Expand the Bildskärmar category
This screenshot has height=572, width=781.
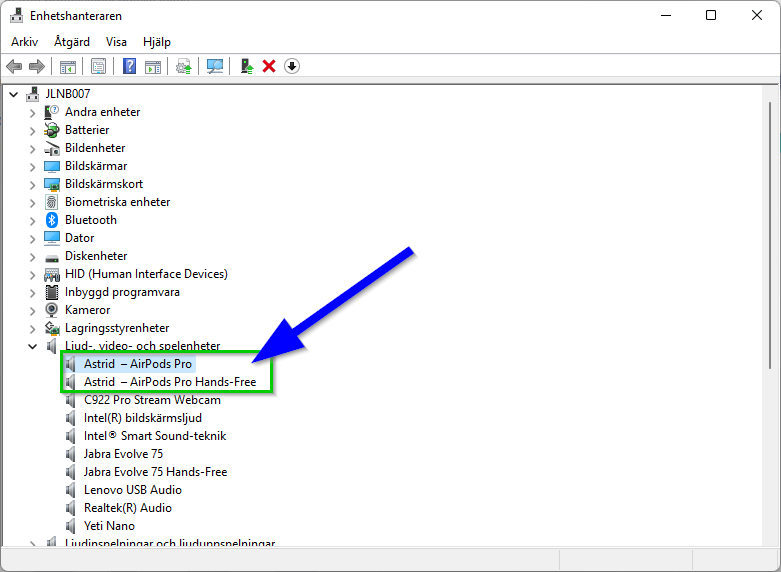pos(33,166)
